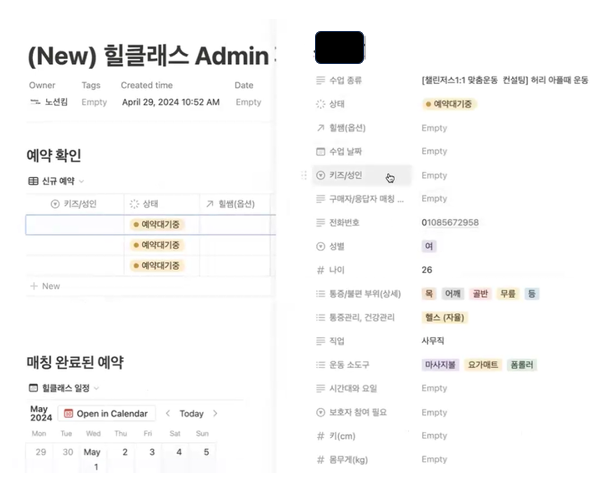This screenshot has height=502, width=605.
Task: Open the 성별 value 여 selector
Action: click(x=429, y=246)
